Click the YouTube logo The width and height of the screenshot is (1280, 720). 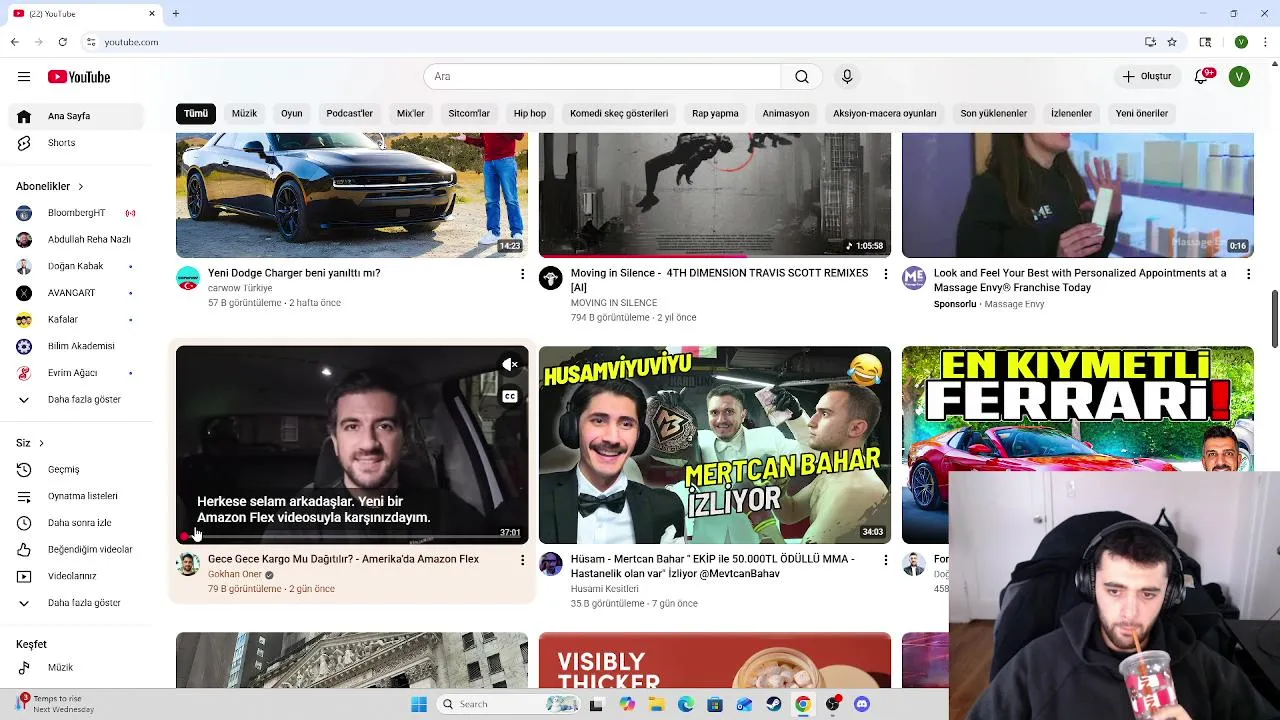pos(79,77)
